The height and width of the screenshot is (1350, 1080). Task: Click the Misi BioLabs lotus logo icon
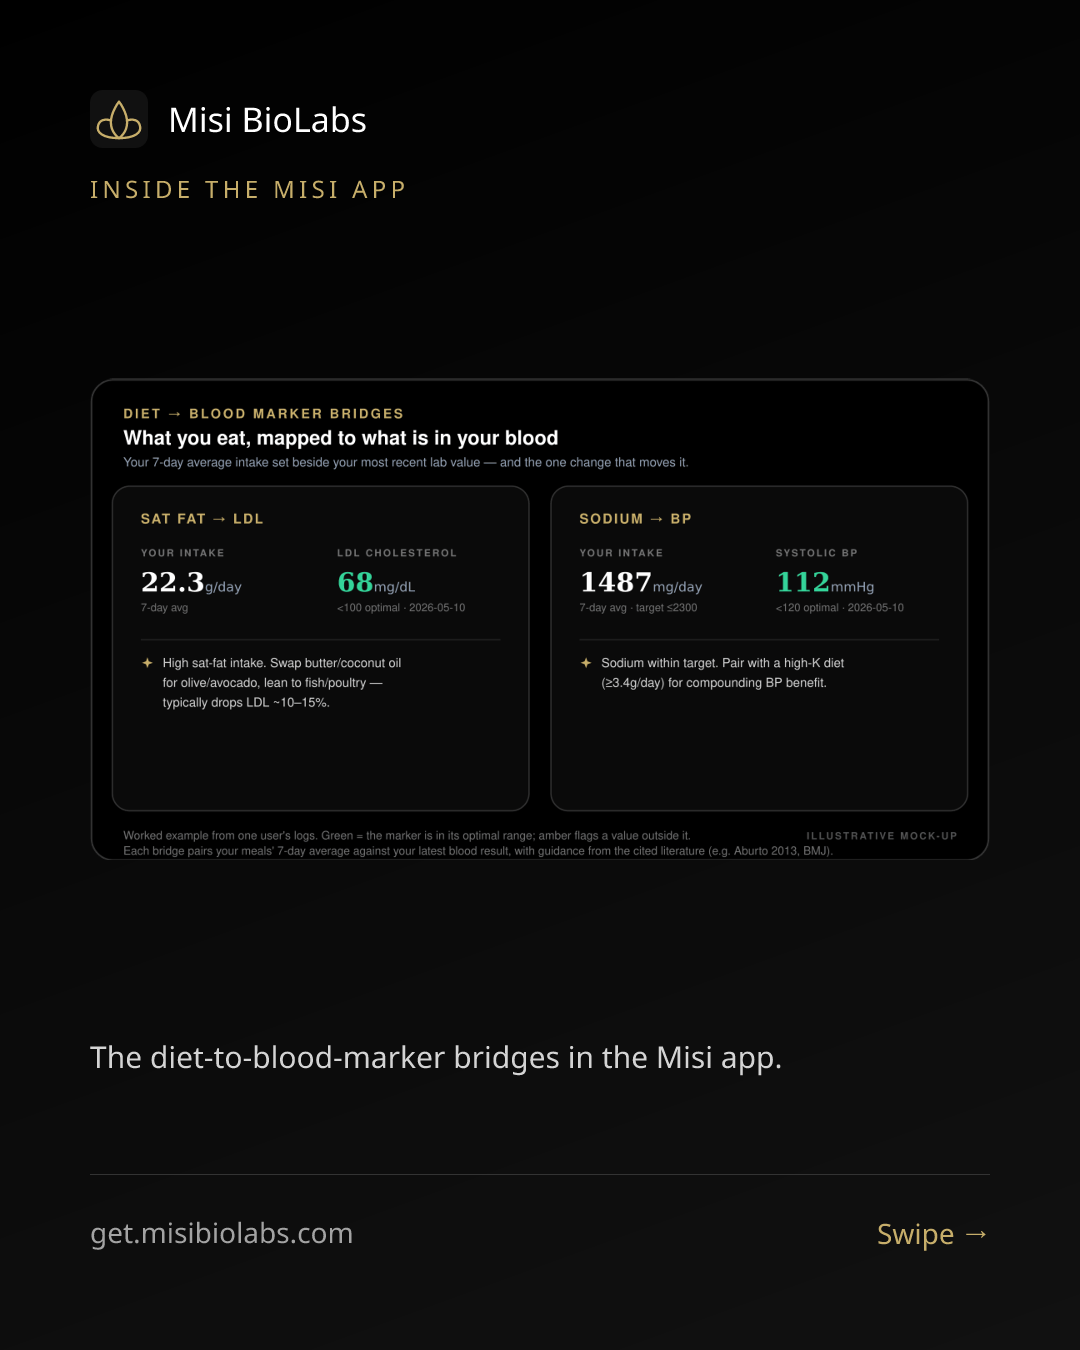(x=119, y=119)
